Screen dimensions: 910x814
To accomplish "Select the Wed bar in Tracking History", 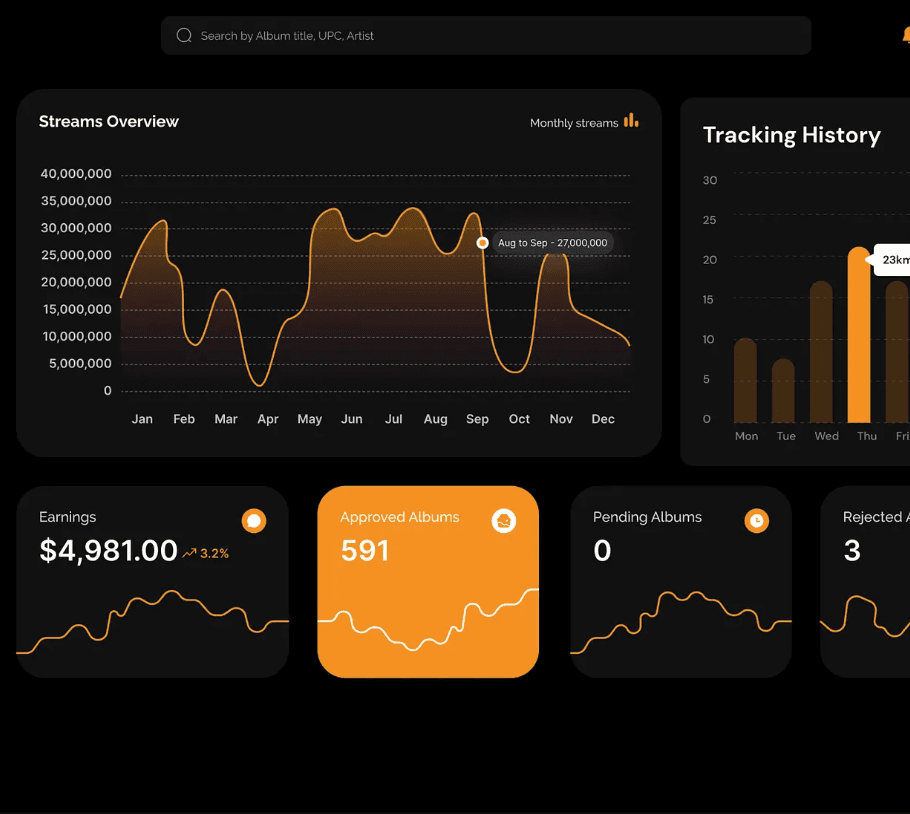I will [821, 352].
